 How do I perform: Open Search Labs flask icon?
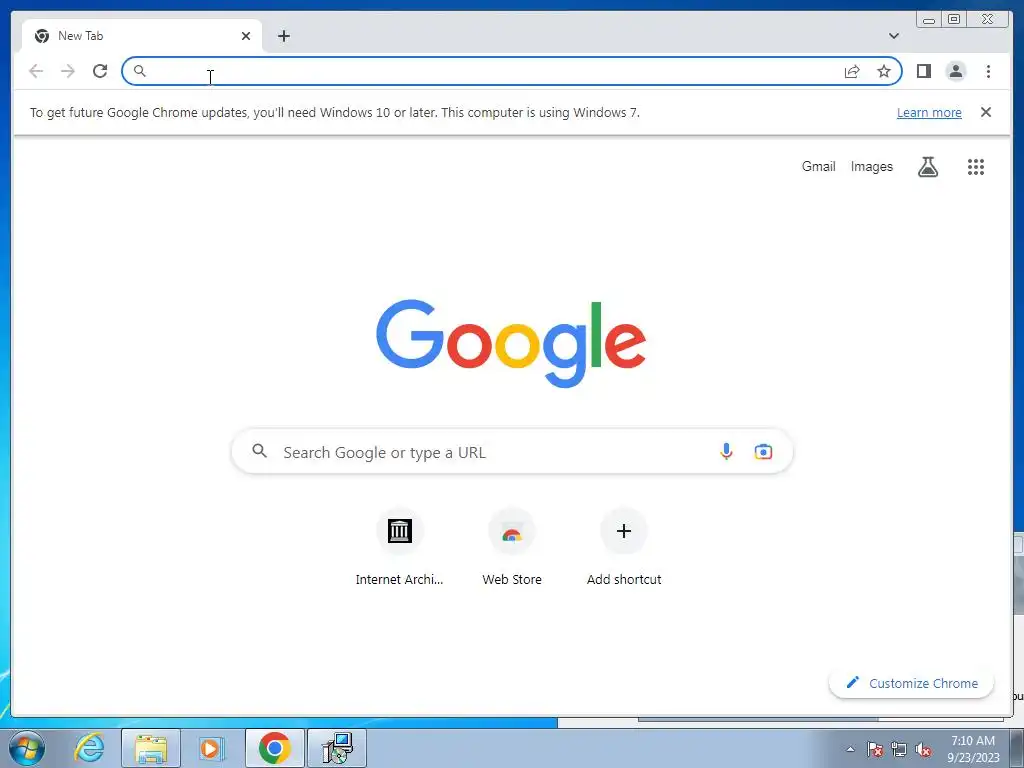coord(927,167)
